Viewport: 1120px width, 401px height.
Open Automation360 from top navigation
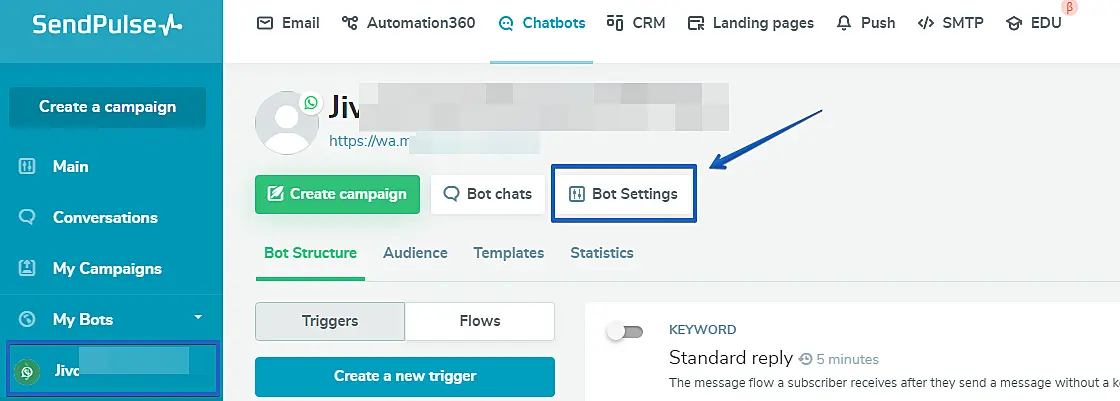point(408,23)
